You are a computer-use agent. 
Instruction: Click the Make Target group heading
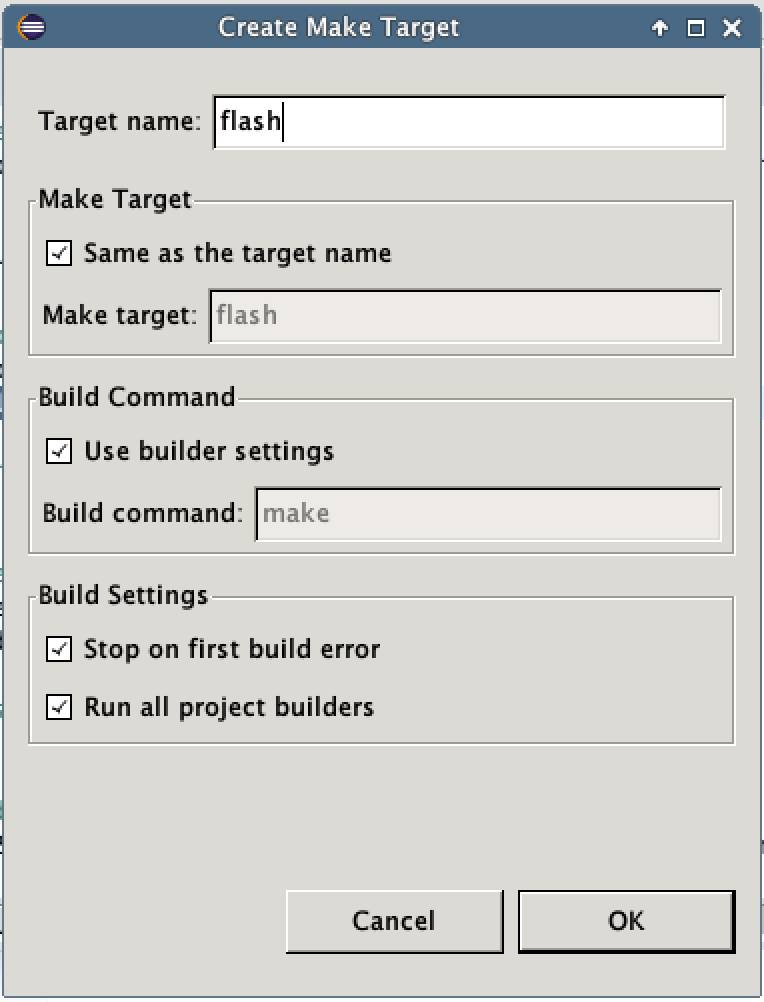tap(115, 200)
